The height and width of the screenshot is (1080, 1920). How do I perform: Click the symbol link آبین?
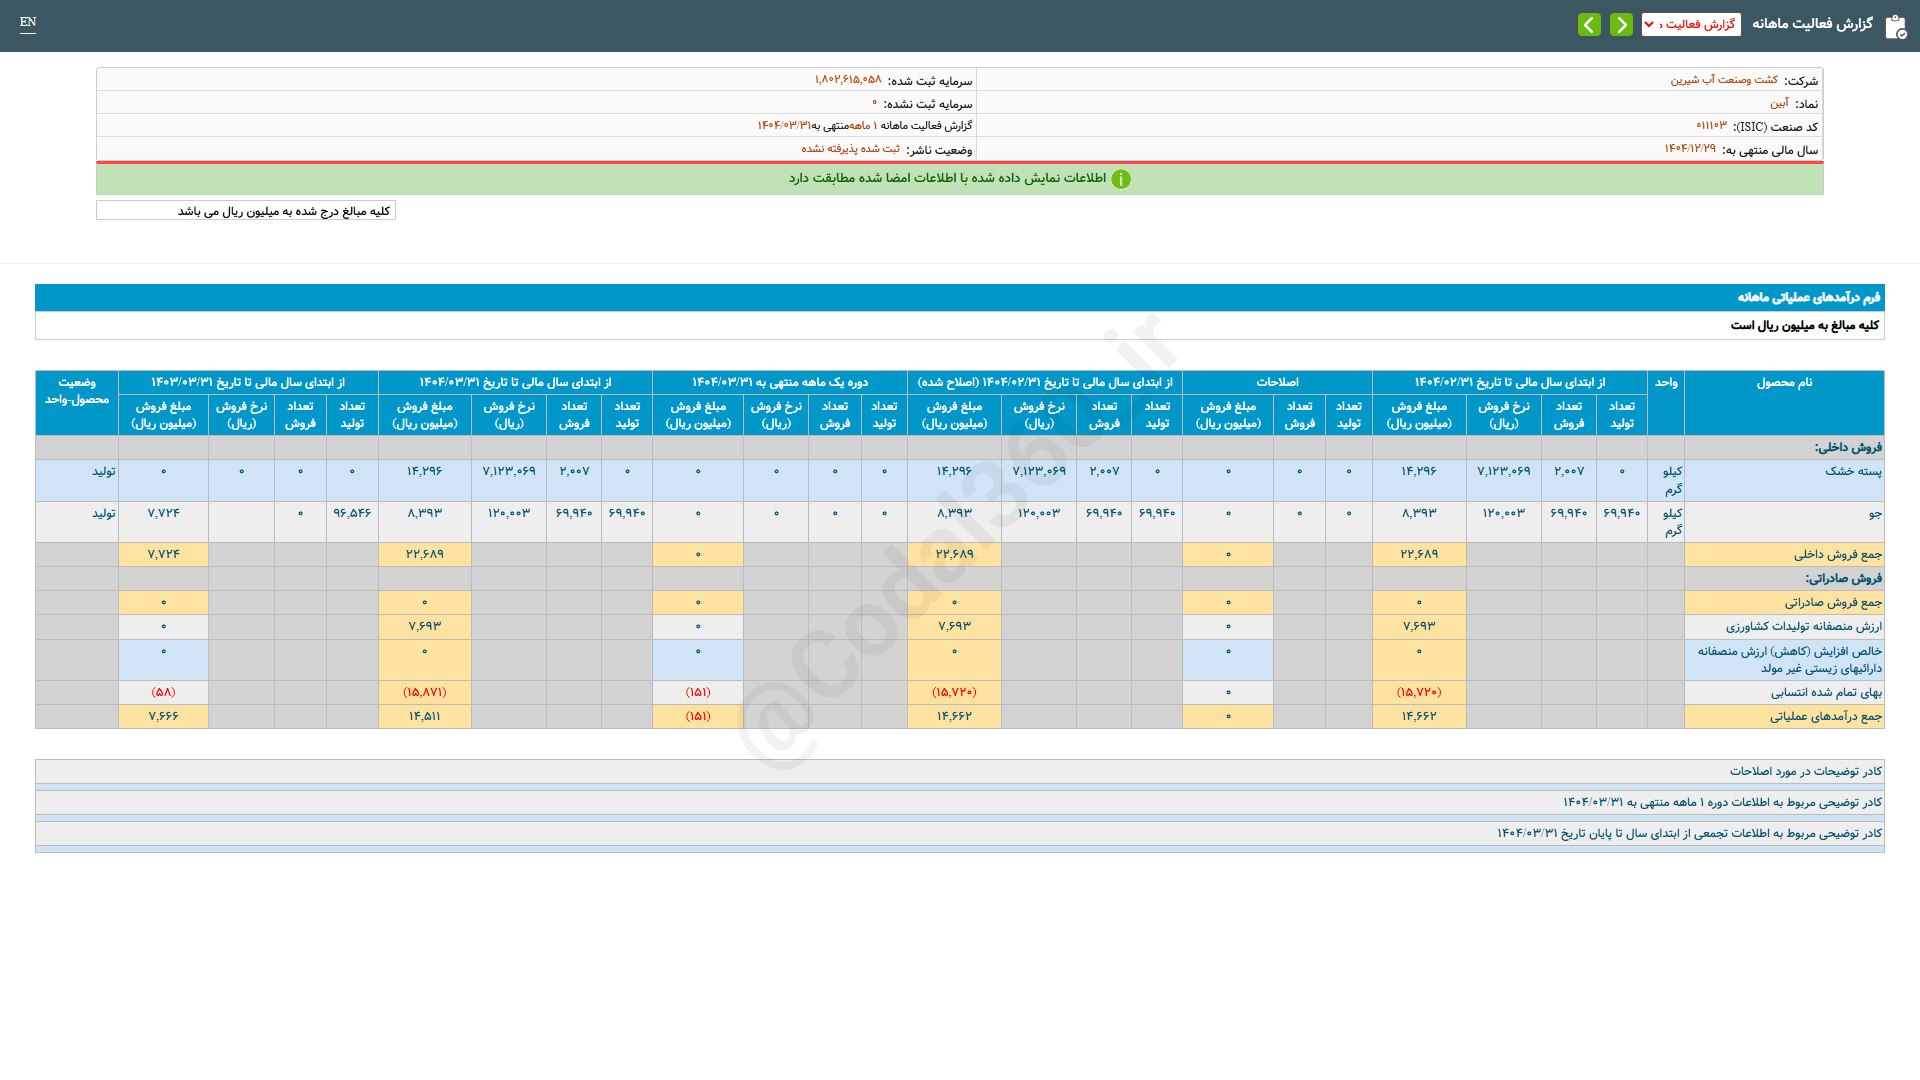coord(1779,103)
